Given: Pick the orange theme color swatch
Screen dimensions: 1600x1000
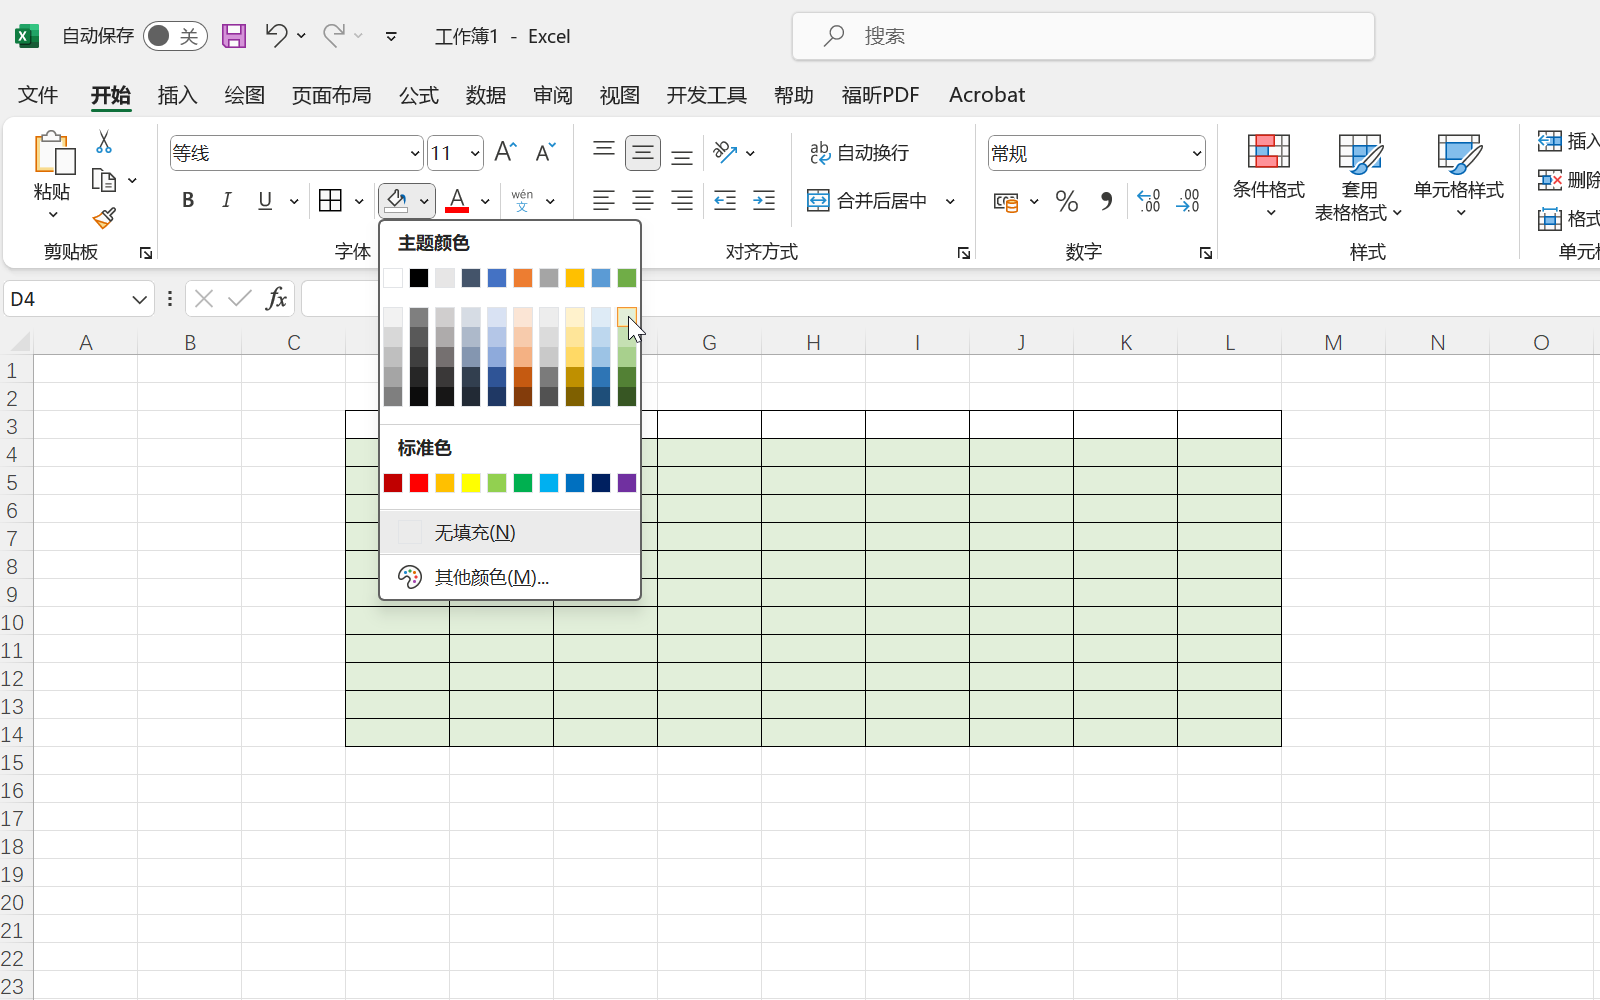Looking at the screenshot, I should click(x=523, y=278).
